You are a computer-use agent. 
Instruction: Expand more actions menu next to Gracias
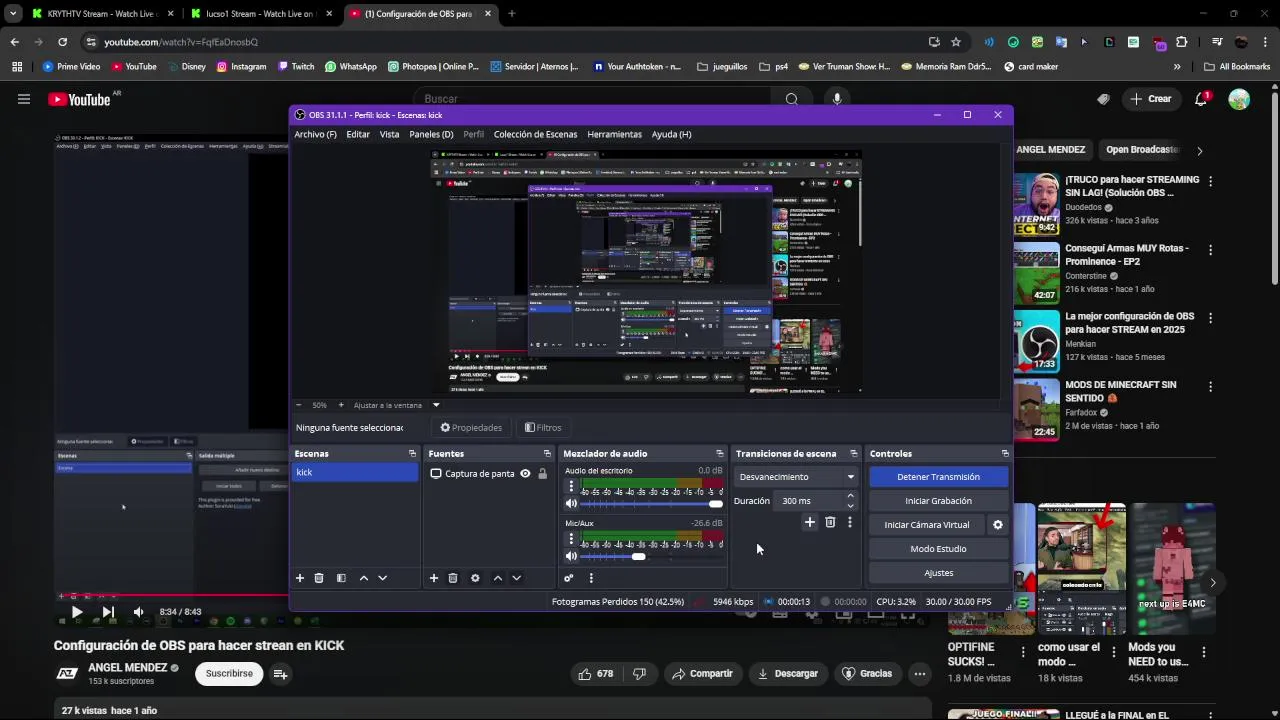[x=919, y=674]
